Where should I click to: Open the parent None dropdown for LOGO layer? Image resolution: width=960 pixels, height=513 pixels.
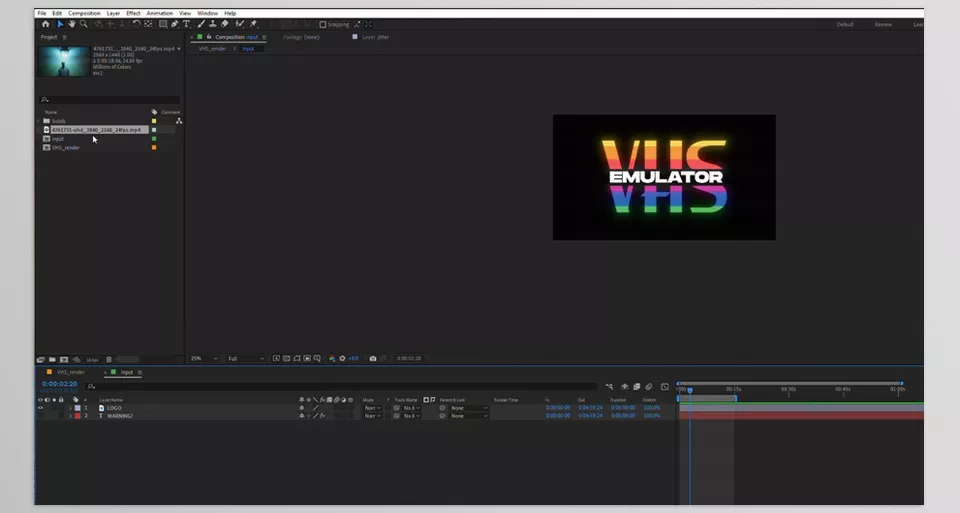coord(469,408)
